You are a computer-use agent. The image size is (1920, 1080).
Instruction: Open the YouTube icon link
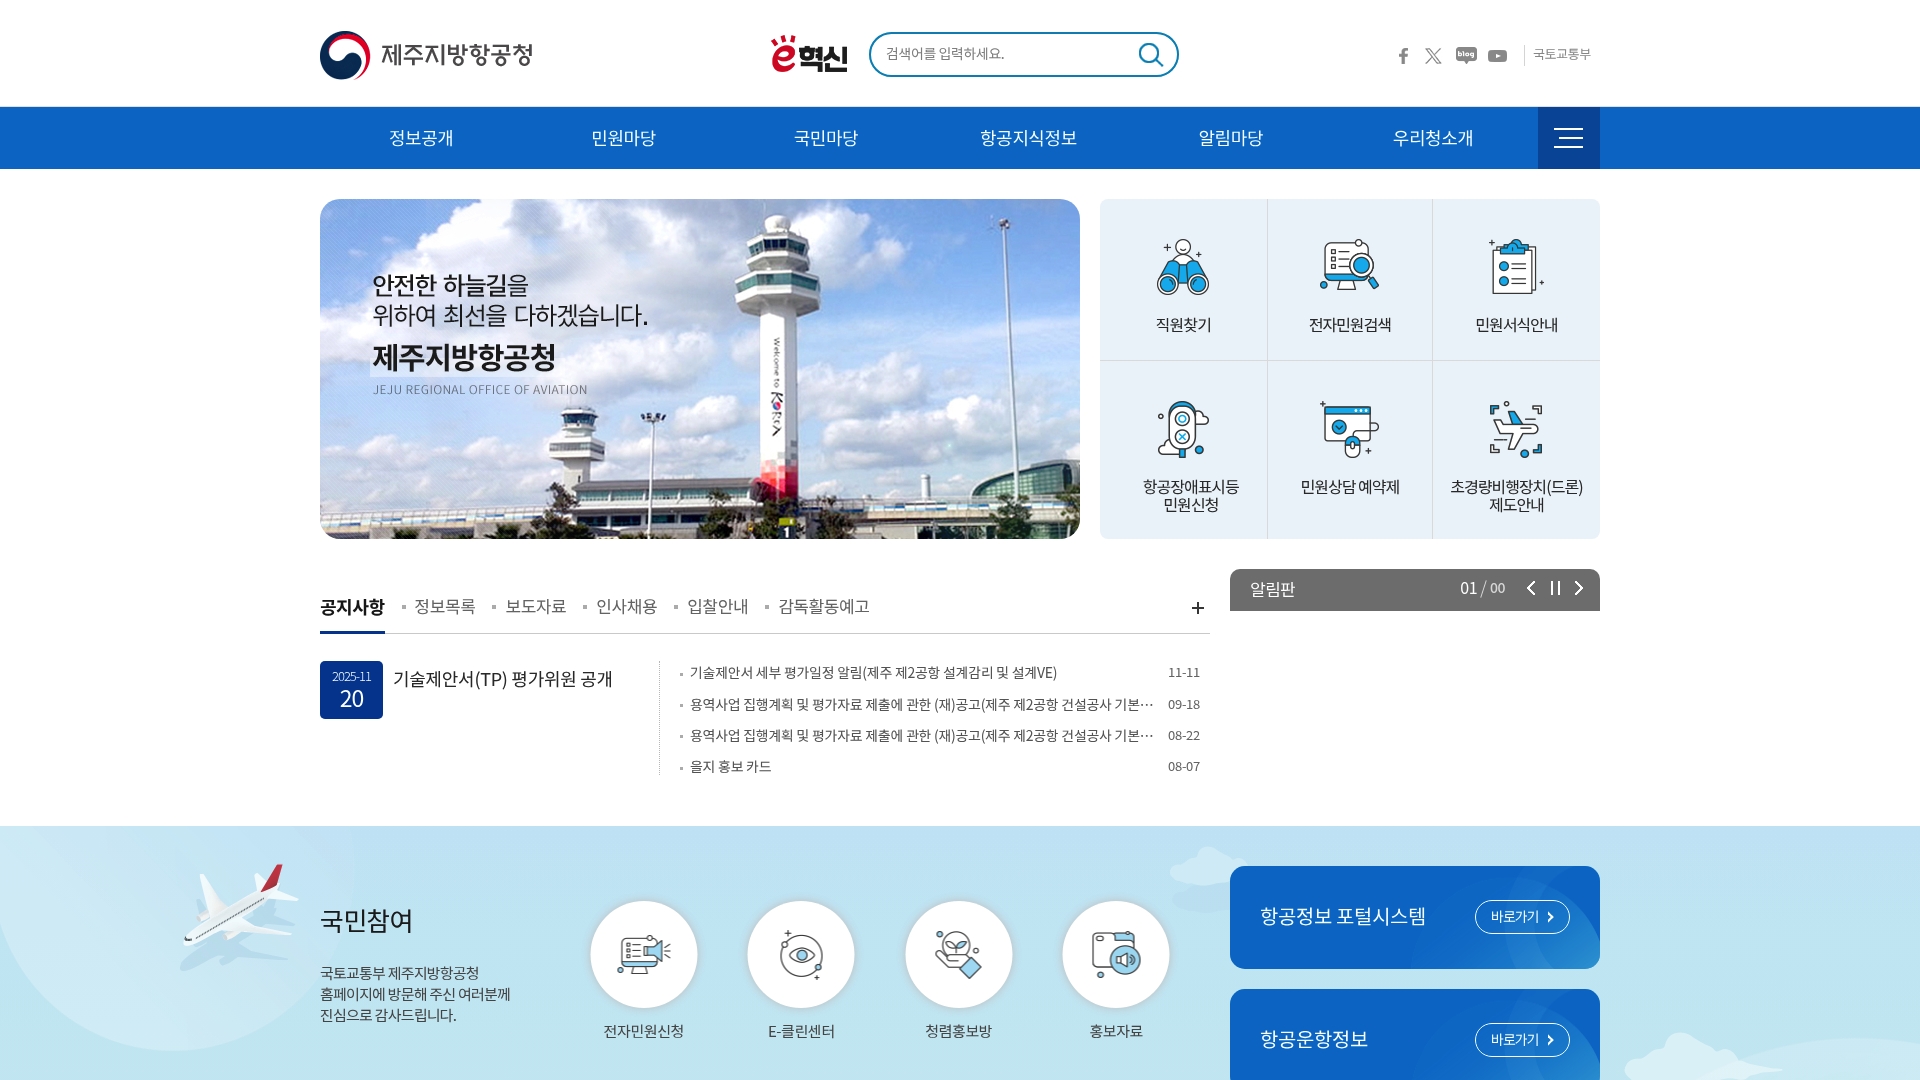[x=1497, y=56]
